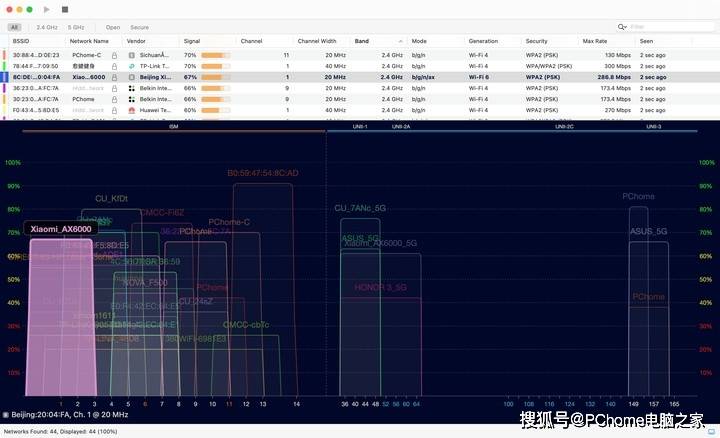Select BSSID 8C:DE...0:04:FA cell

pyautogui.click(x=36, y=77)
